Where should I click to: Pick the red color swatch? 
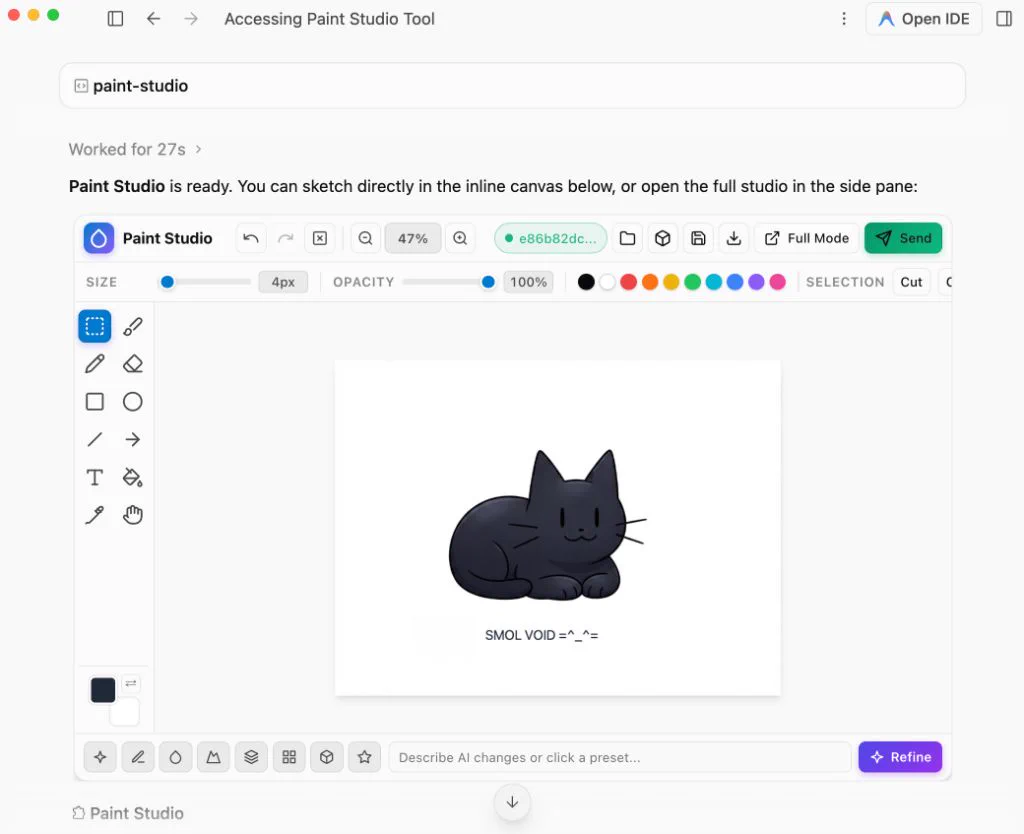tap(628, 282)
